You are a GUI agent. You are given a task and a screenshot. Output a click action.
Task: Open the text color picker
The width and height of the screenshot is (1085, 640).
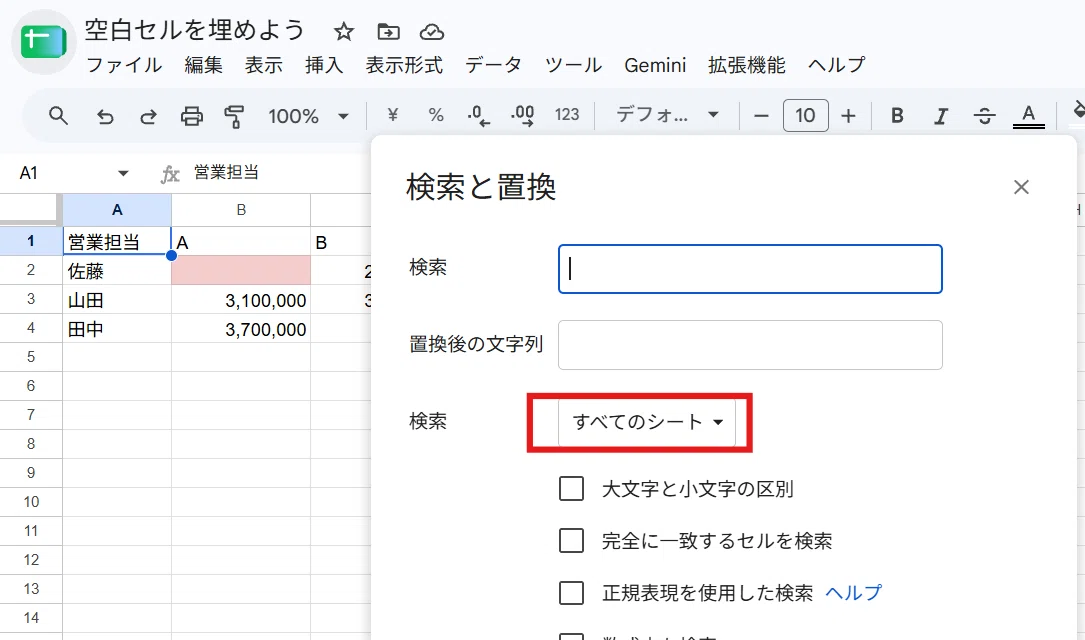click(x=1028, y=116)
